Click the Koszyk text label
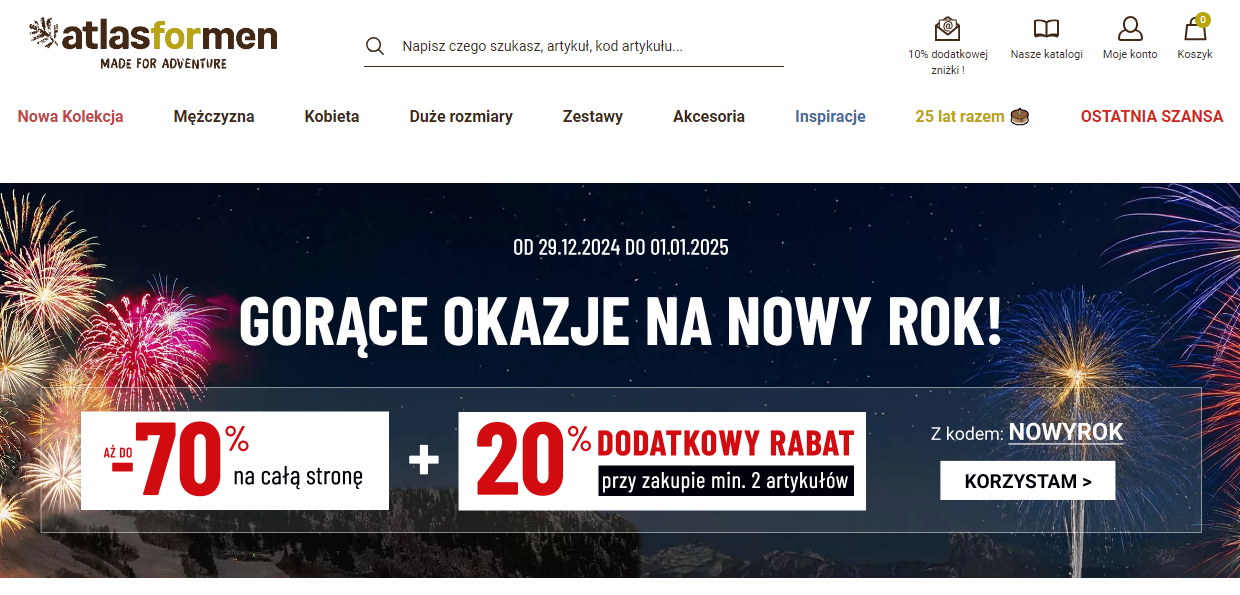 click(x=1195, y=54)
